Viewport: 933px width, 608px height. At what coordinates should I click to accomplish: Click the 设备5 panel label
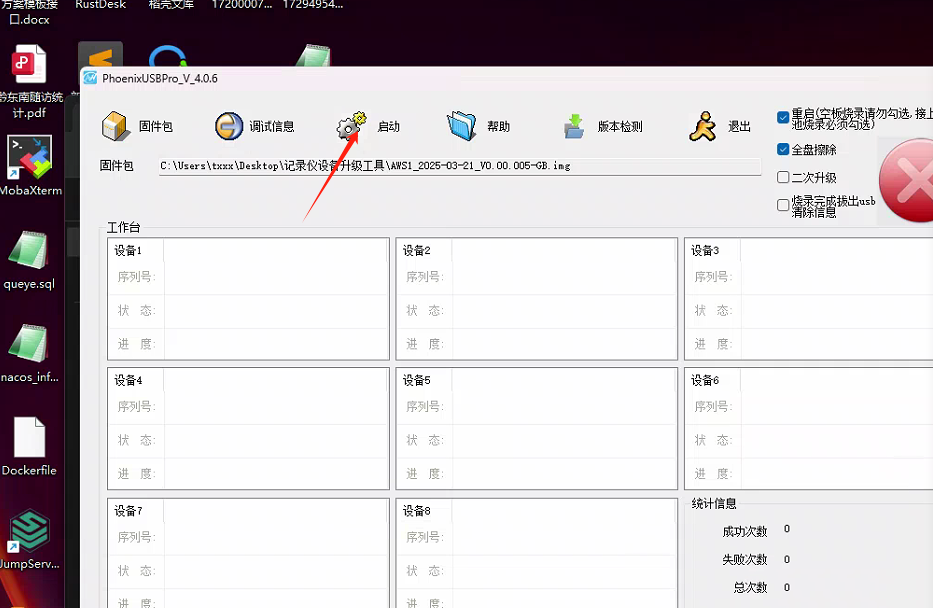coord(417,380)
